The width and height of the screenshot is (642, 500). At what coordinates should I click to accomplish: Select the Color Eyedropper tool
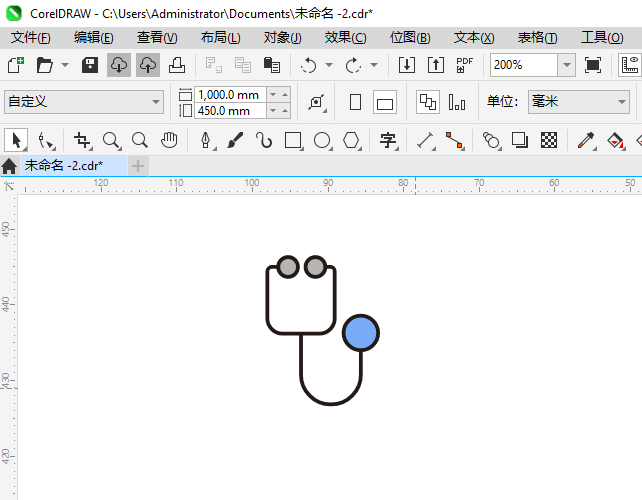(x=586, y=140)
